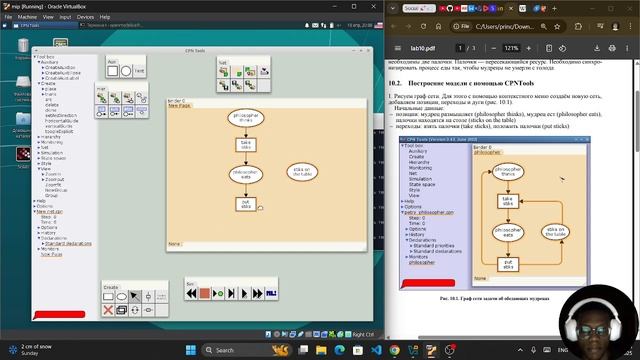The width and height of the screenshot is (640, 360).
Task: Select the auxiliary ellipse tool in Aux palette
Action: click(126, 71)
